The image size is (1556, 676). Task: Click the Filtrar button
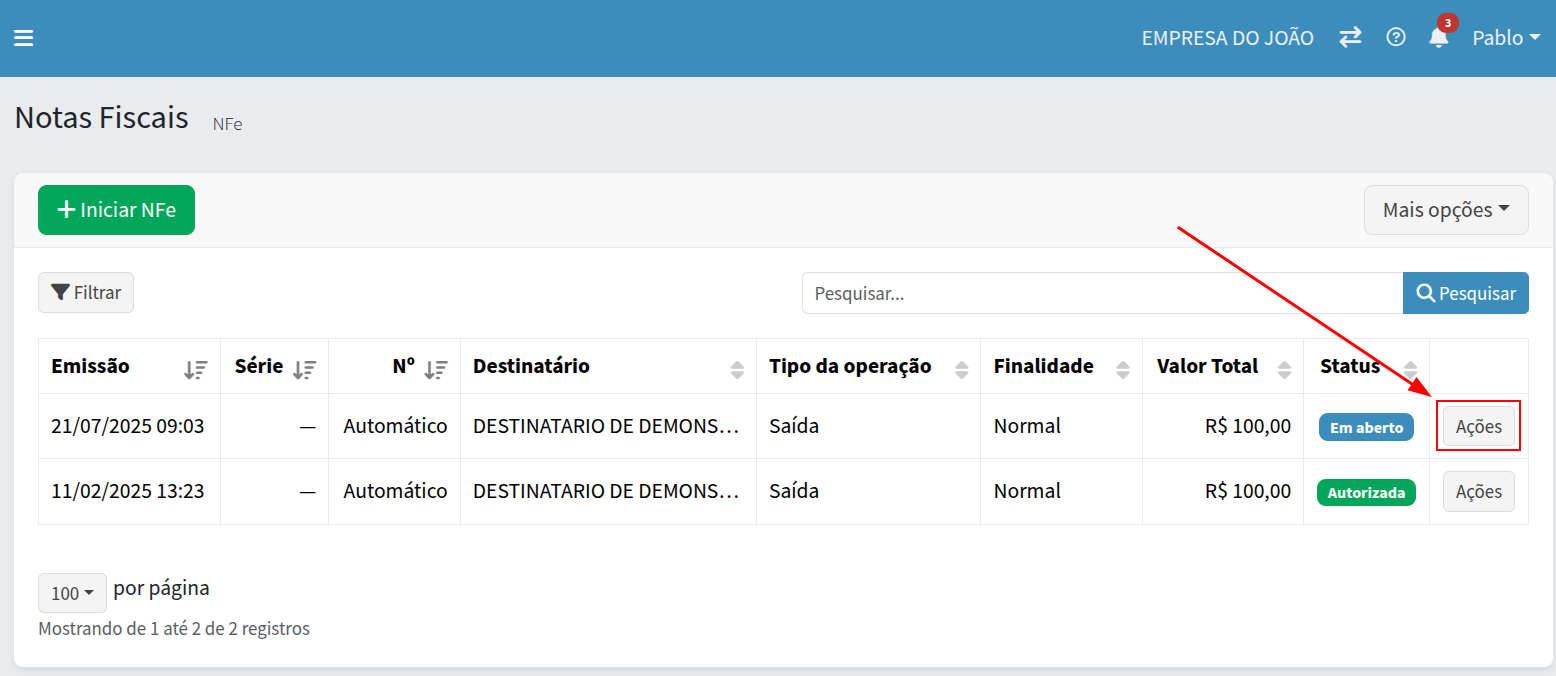point(86,293)
